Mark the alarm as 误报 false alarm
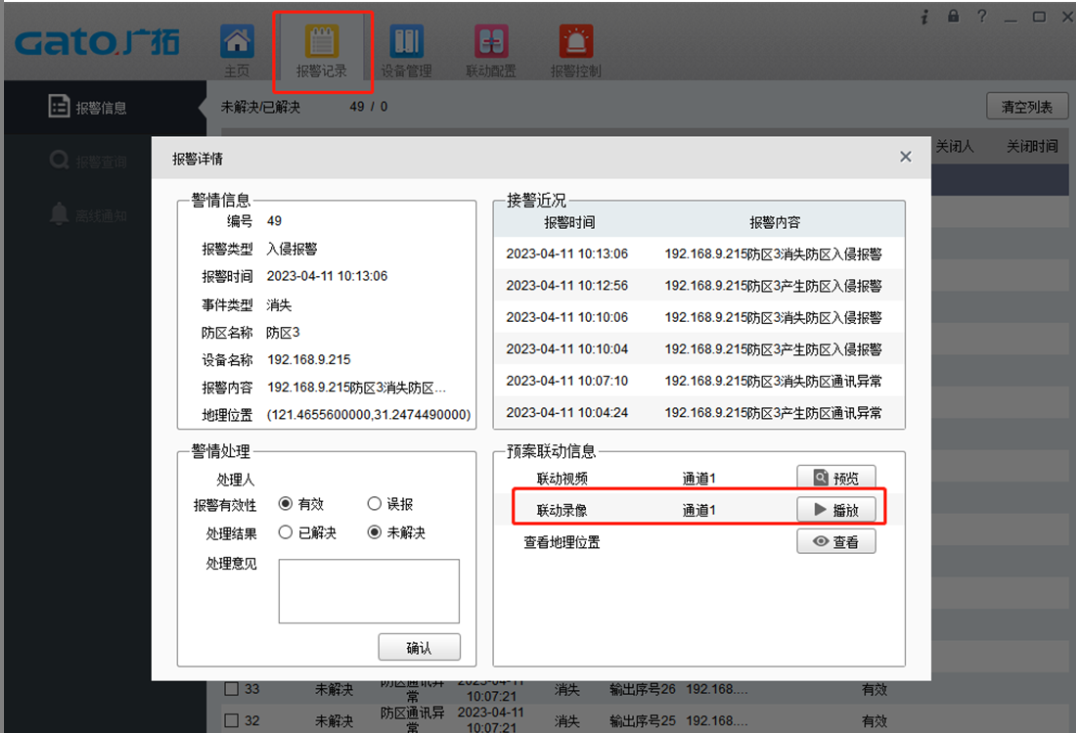 [375, 503]
